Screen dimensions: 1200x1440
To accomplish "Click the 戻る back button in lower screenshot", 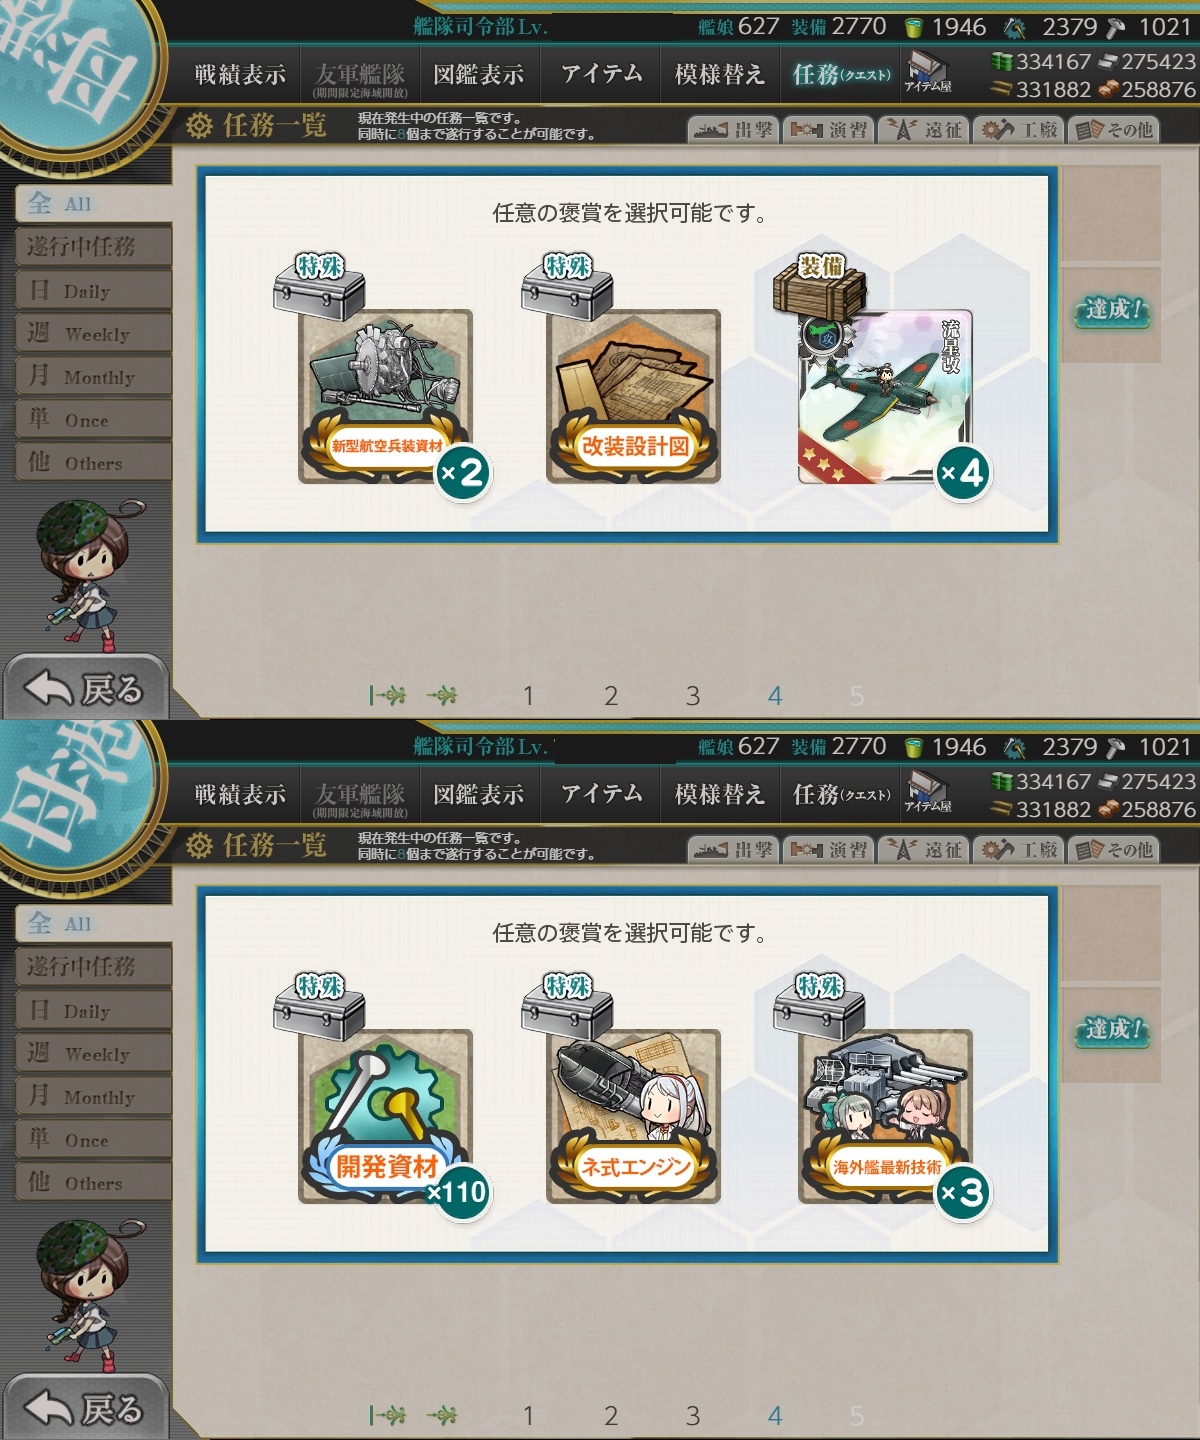I will click(x=85, y=1408).
